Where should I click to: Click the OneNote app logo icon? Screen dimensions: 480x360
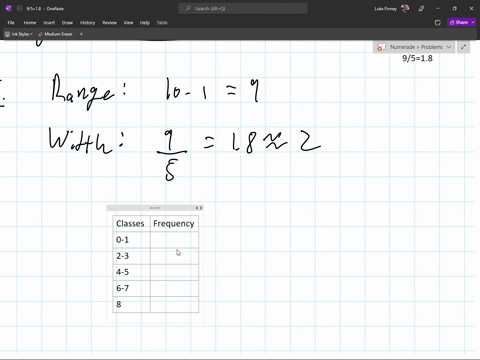pyautogui.click(x=9, y=9)
